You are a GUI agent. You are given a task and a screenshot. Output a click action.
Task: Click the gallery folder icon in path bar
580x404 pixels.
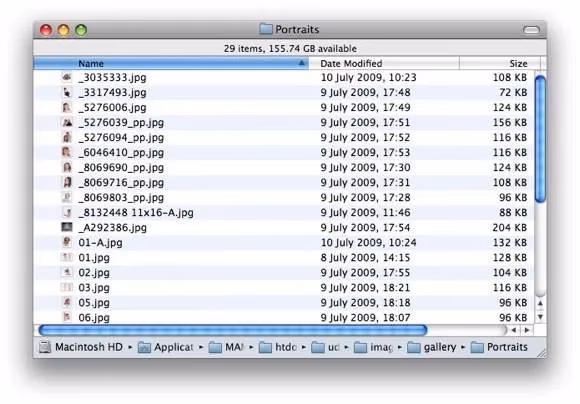pyautogui.click(x=414, y=347)
